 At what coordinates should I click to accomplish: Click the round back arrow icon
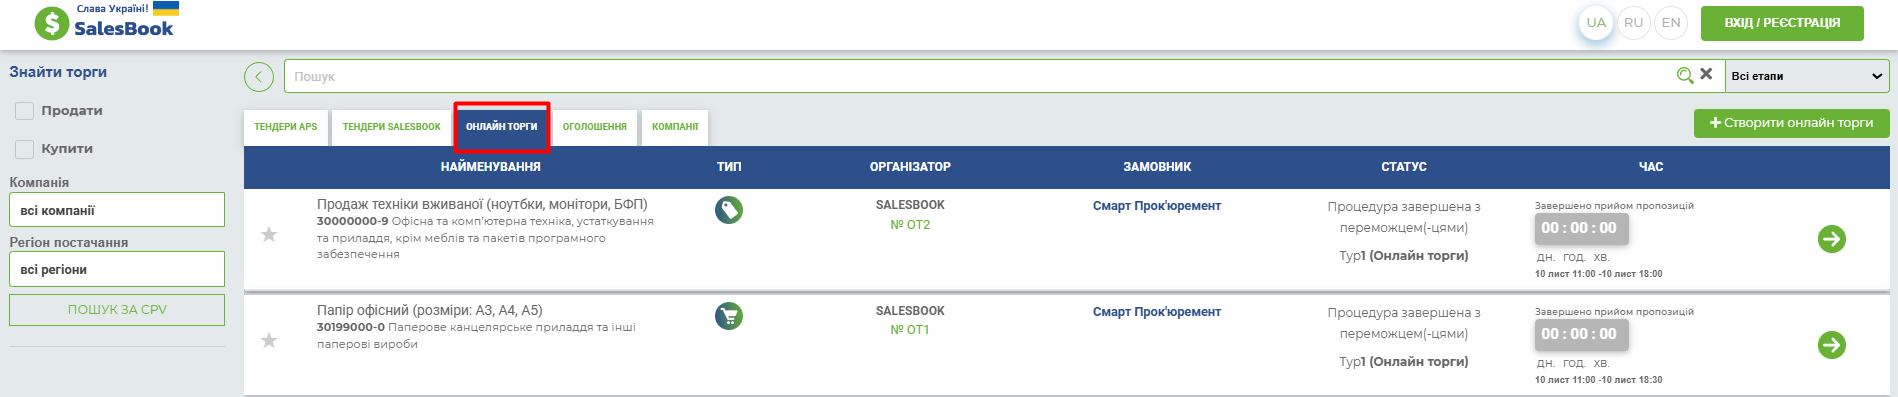[259, 77]
